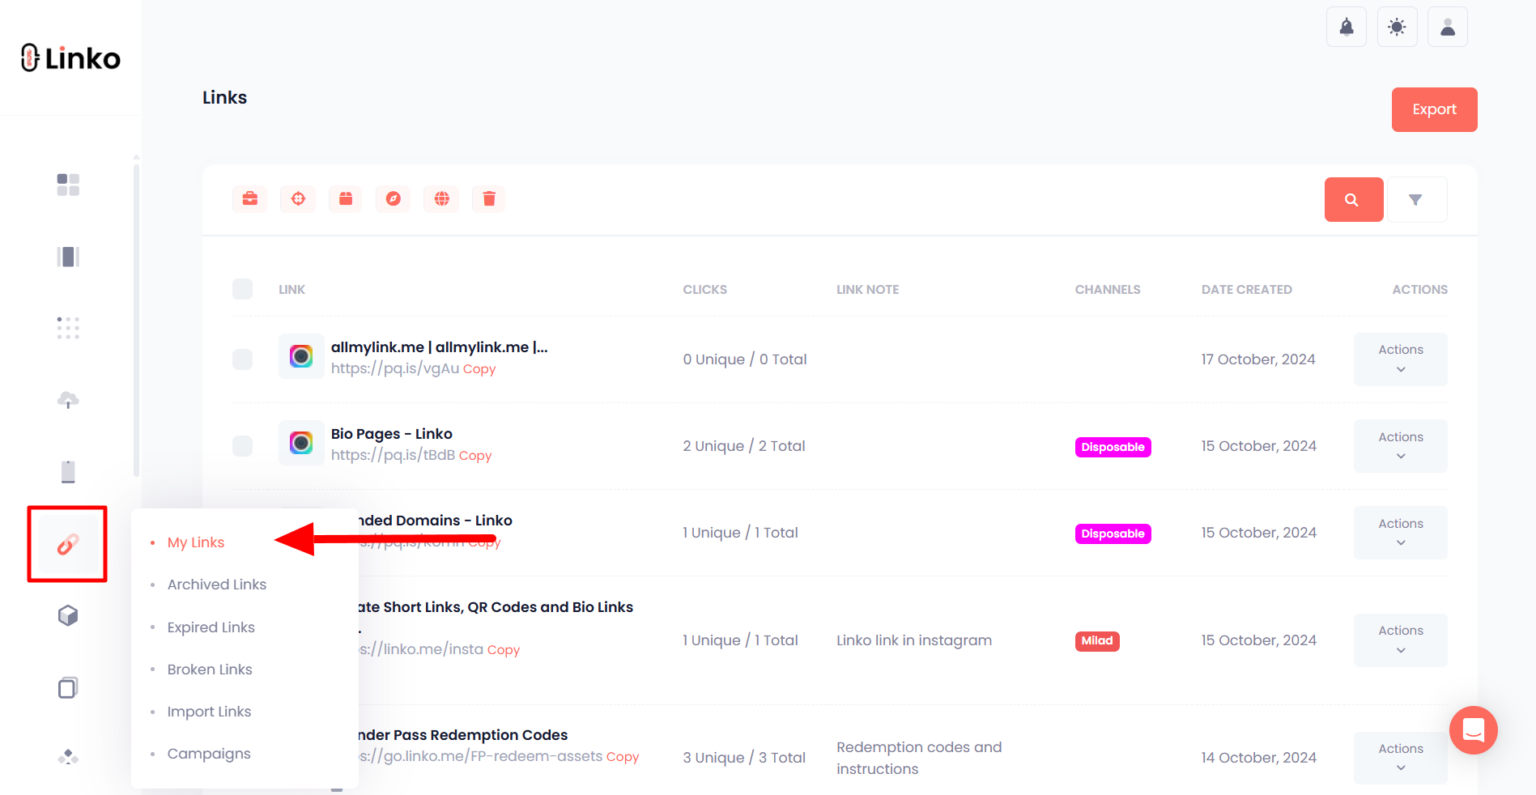Open the user profile icon
Screen dimensions: 1536x795
tap(1447, 27)
